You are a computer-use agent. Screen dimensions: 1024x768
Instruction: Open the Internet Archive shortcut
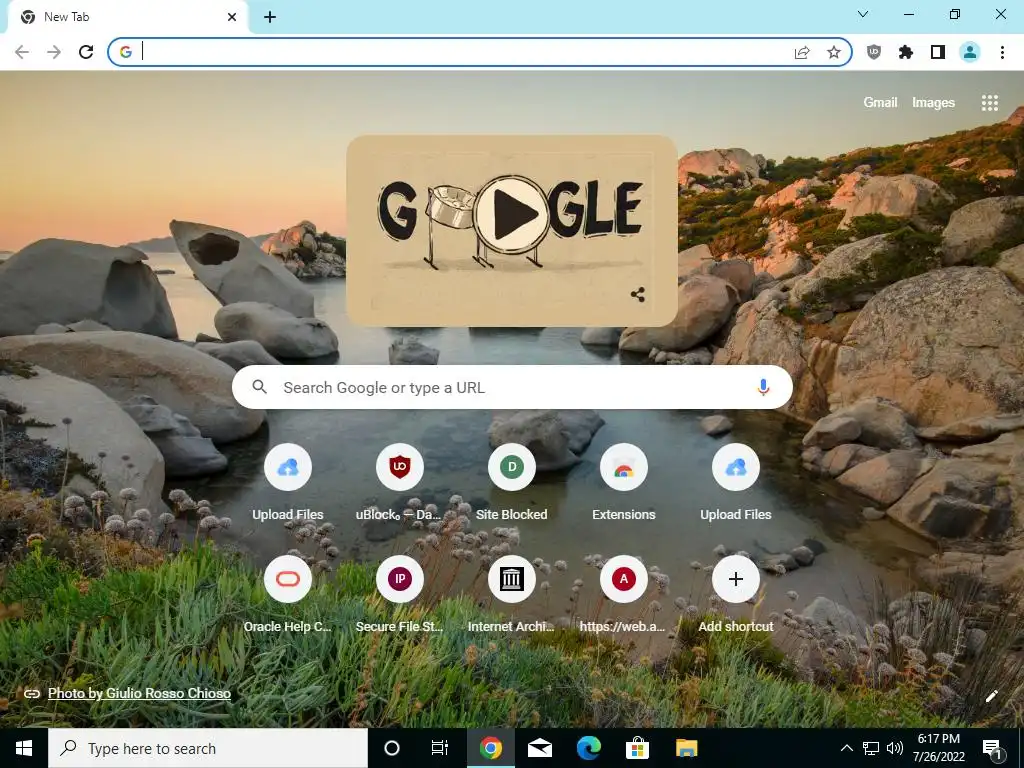(x=511, y=595)
